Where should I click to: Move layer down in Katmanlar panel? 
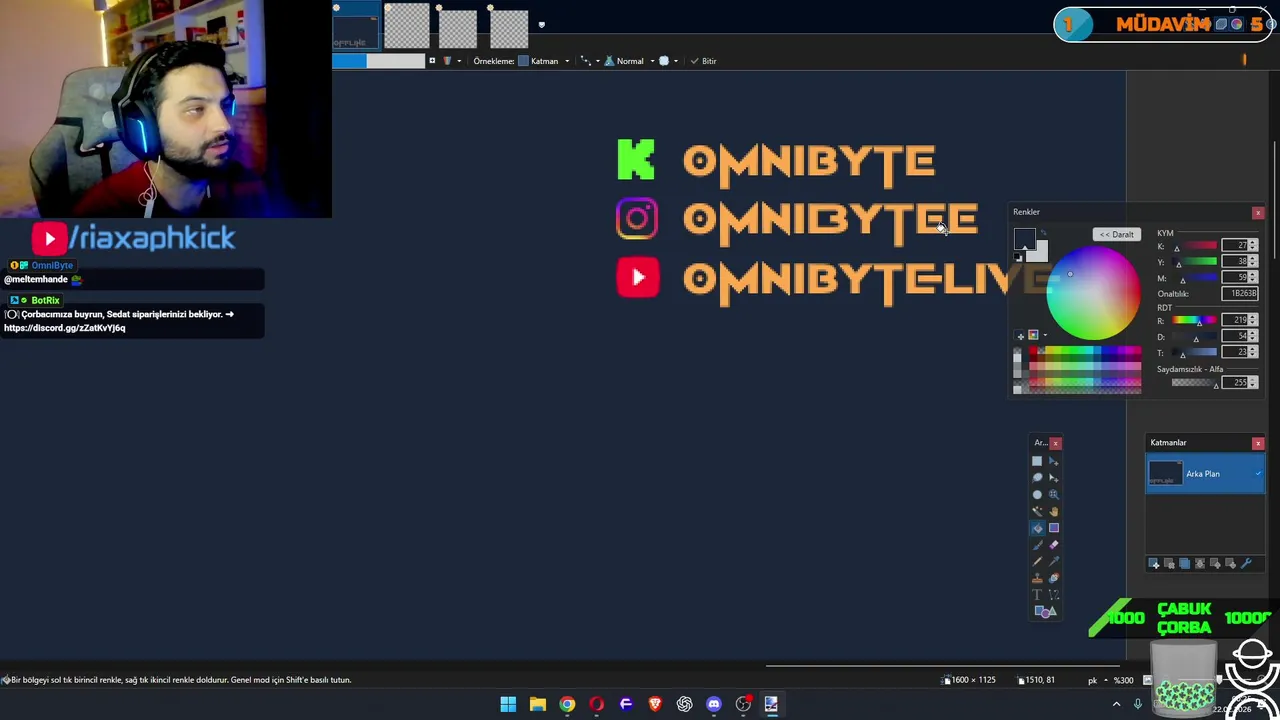point(1230,564)
